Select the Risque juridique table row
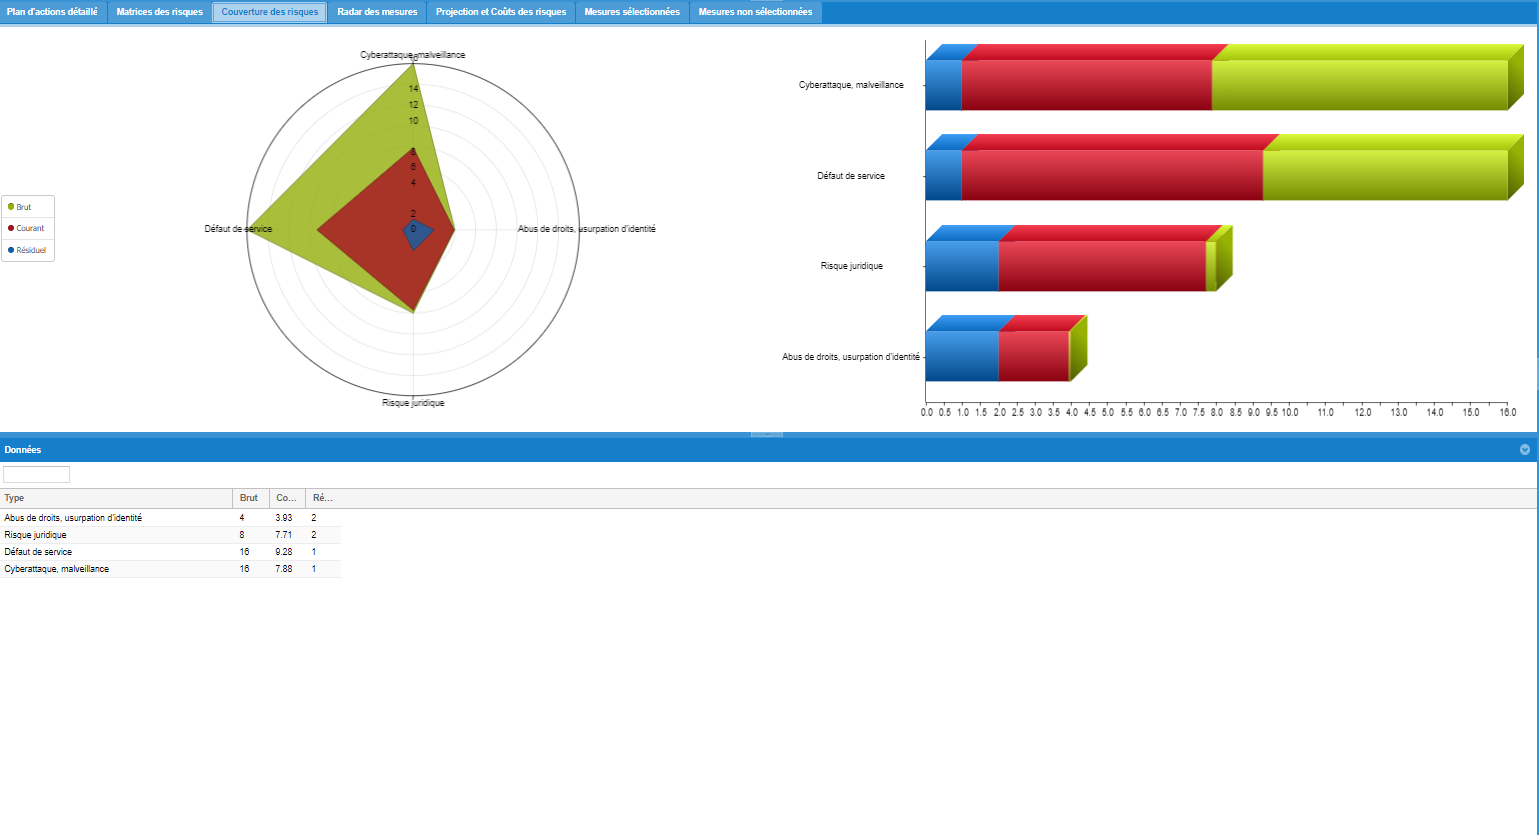 (x=170, y=535)
